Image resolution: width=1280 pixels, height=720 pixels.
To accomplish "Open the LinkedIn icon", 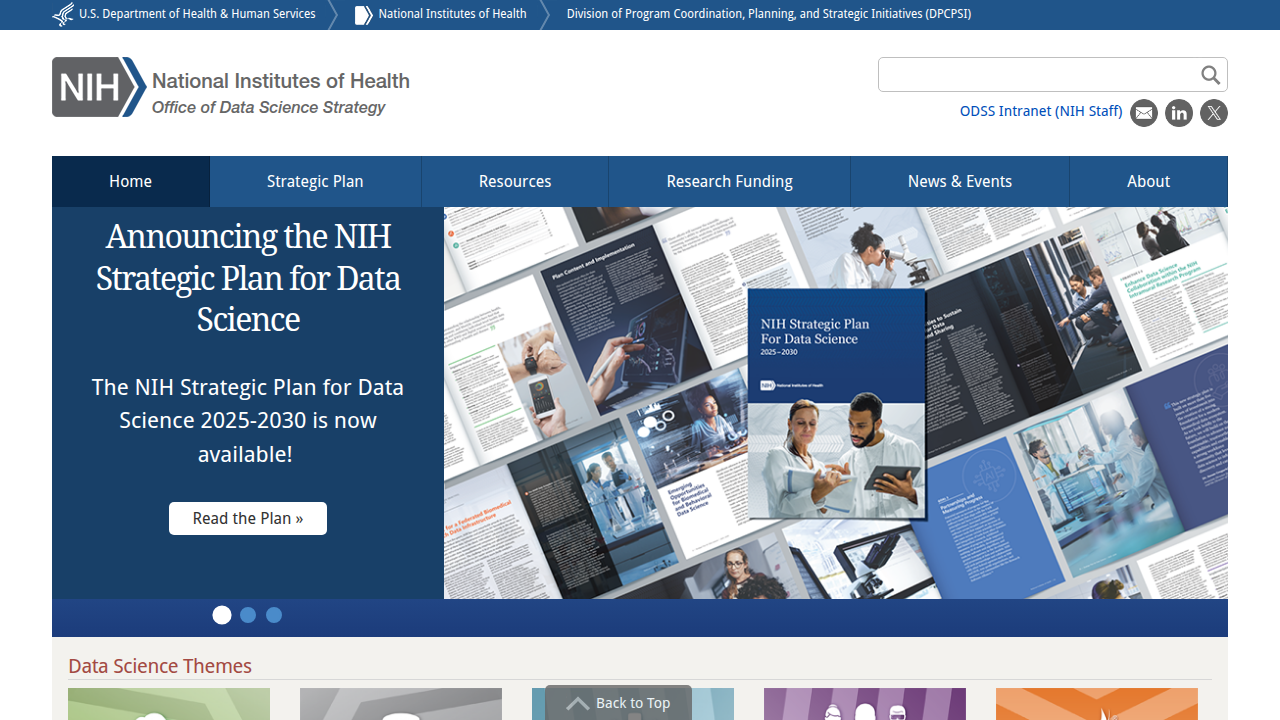I will pyautogui.click(x=1179, y=113).
